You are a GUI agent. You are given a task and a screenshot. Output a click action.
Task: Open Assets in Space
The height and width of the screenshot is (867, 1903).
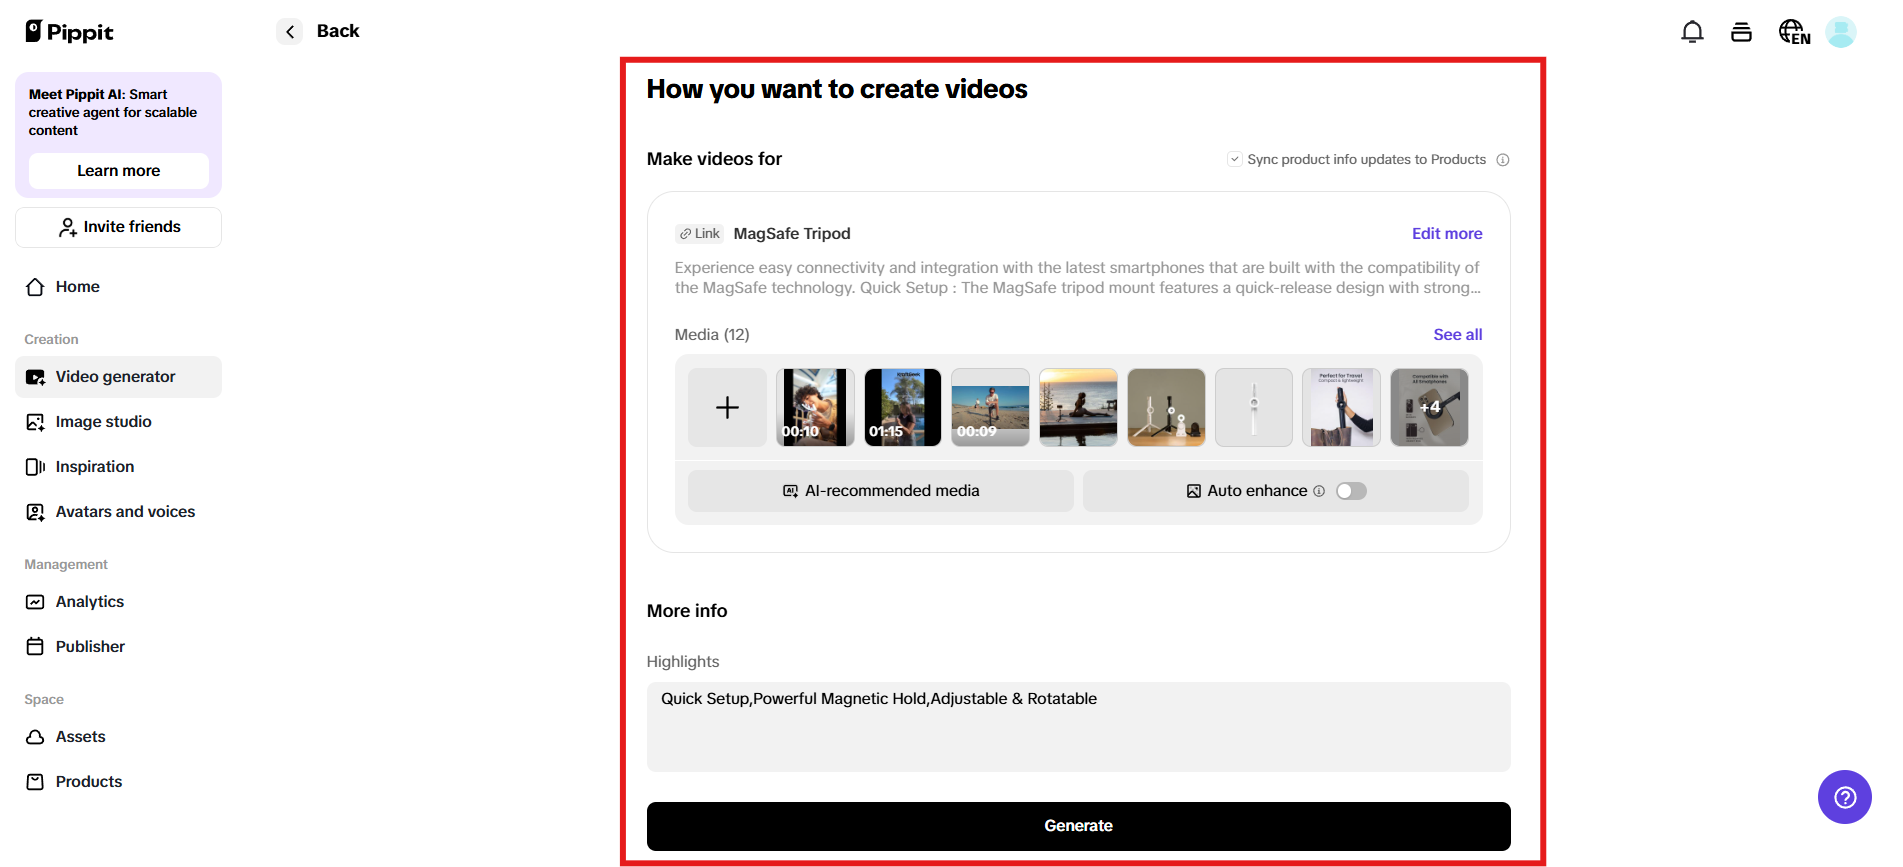pos(118,737)
